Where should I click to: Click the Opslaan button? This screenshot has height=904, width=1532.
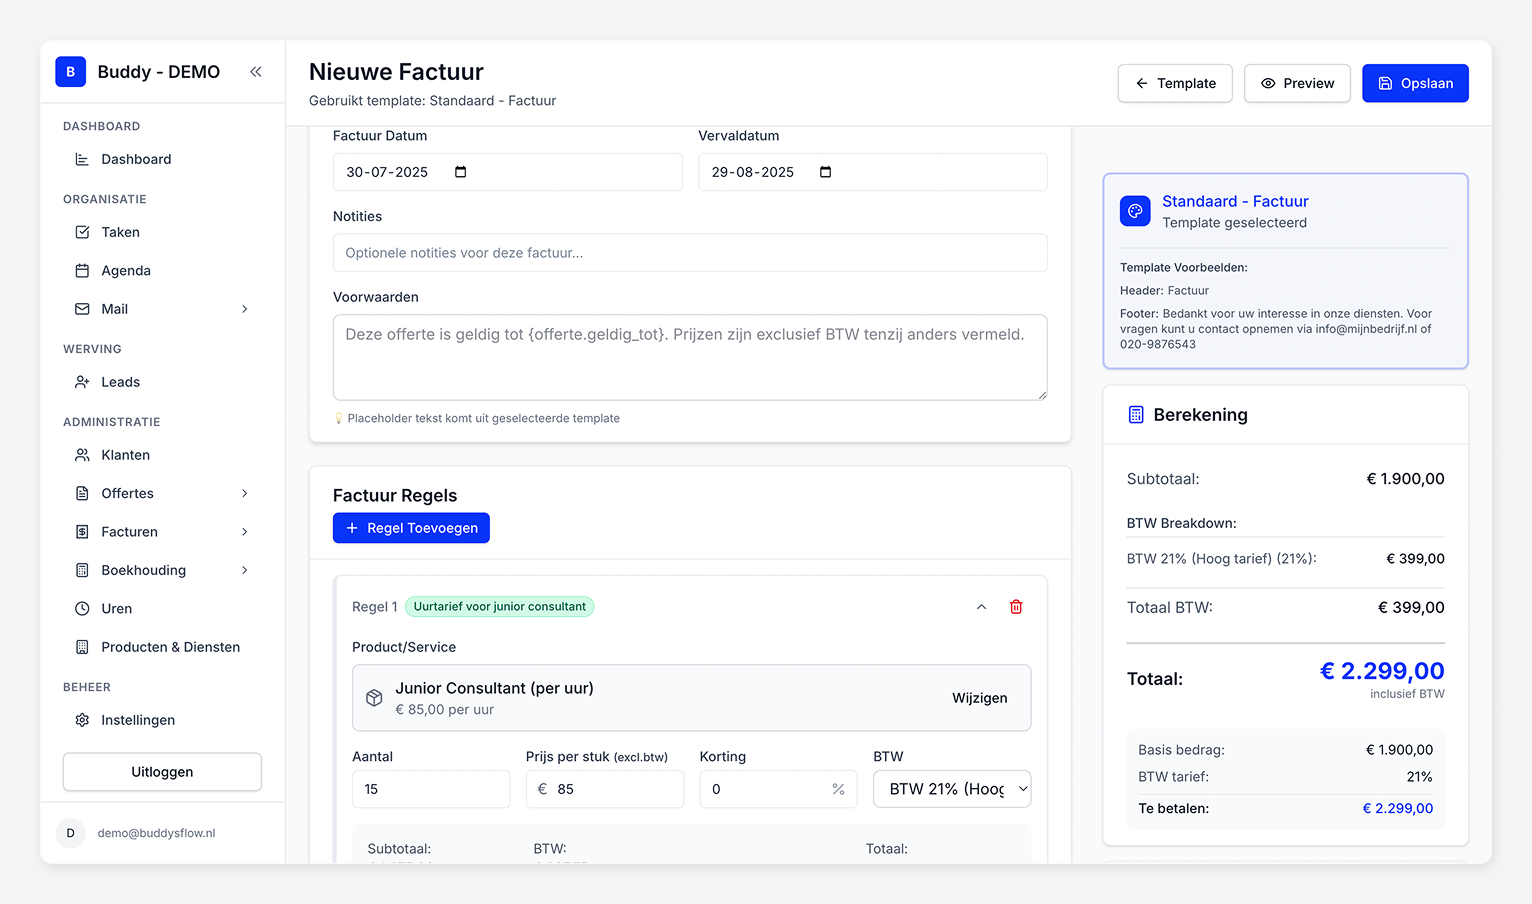click(x=1415, y=83)
